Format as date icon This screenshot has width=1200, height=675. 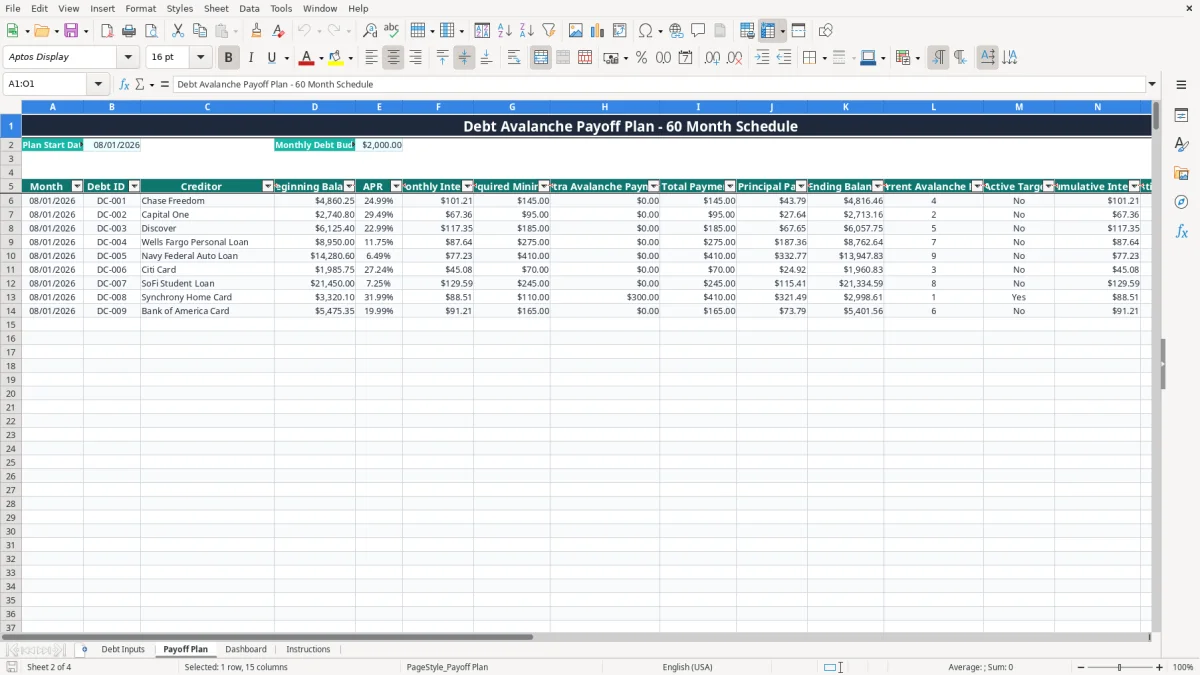(685, 58)
